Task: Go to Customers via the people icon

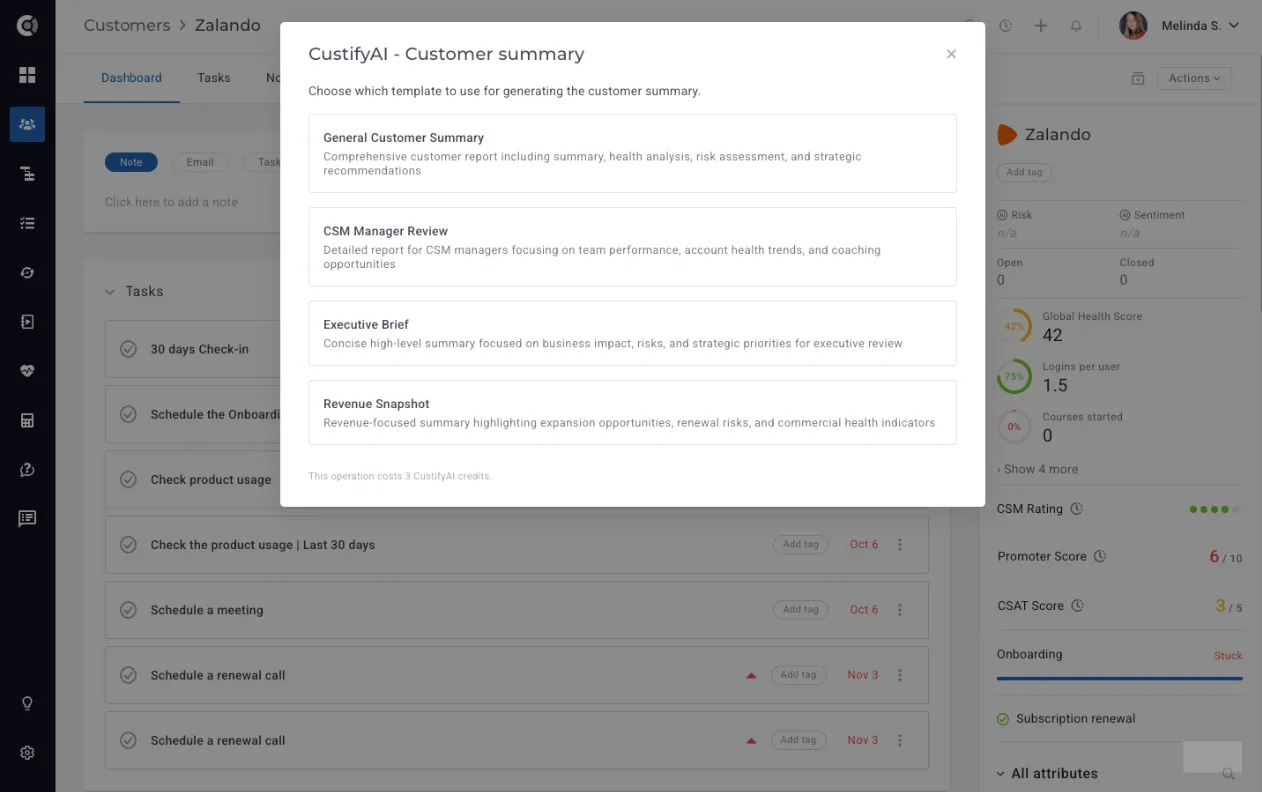Action: (x=27, y=124)
